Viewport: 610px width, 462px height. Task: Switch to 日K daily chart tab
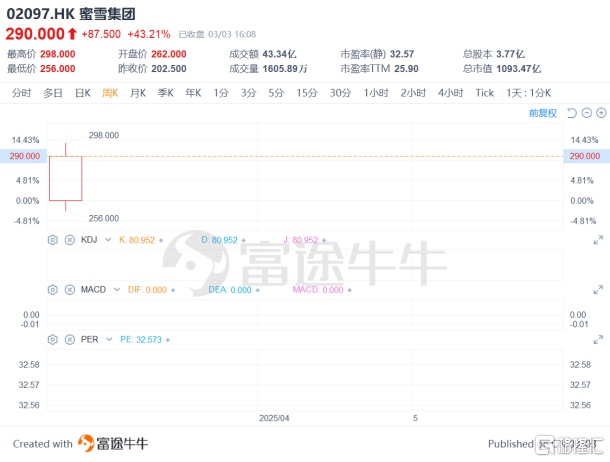81,93
